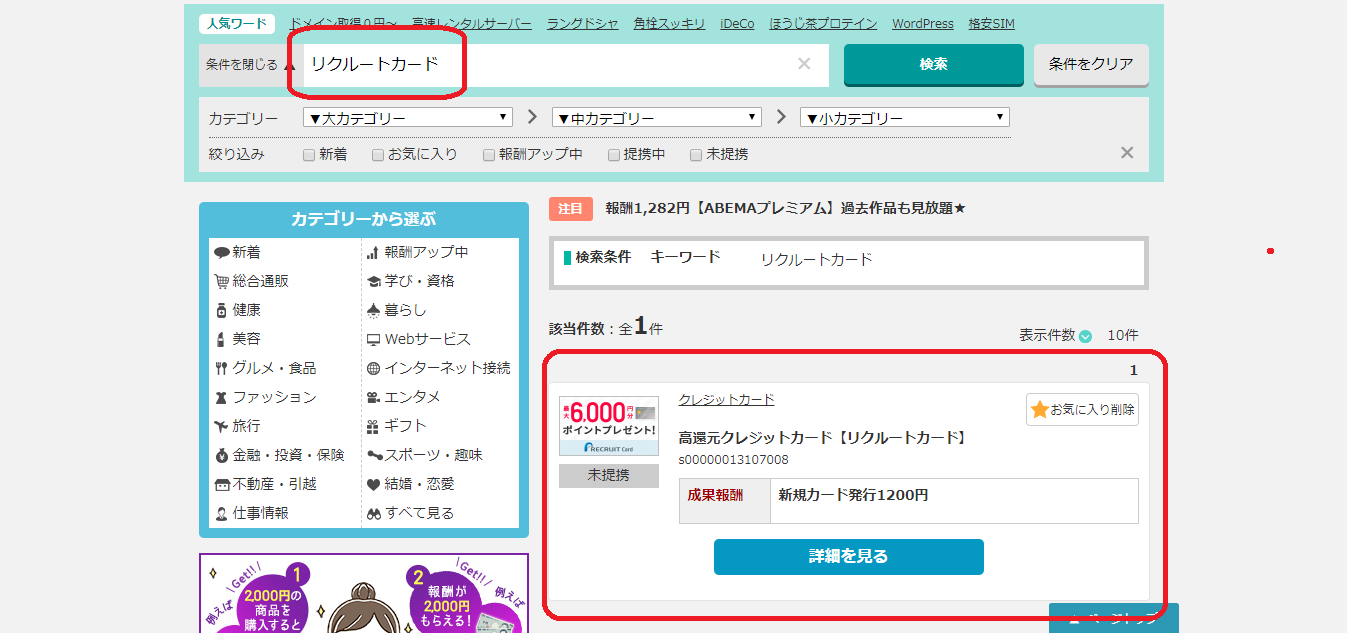Clear the search keyword with the X icon
The width and height of the screenshot is (1347, 633).
[x=804, y=64]
